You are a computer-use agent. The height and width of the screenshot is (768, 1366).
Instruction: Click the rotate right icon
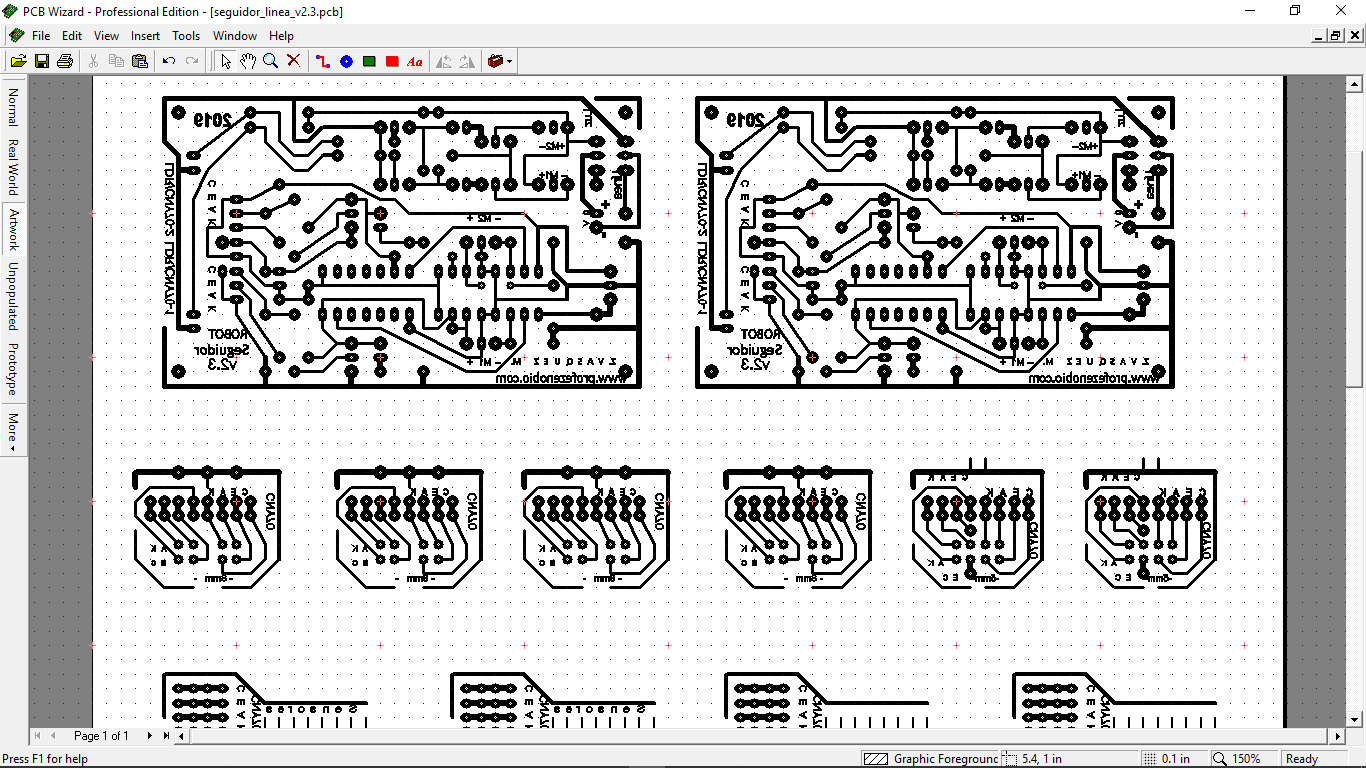(x=467, y=61)
